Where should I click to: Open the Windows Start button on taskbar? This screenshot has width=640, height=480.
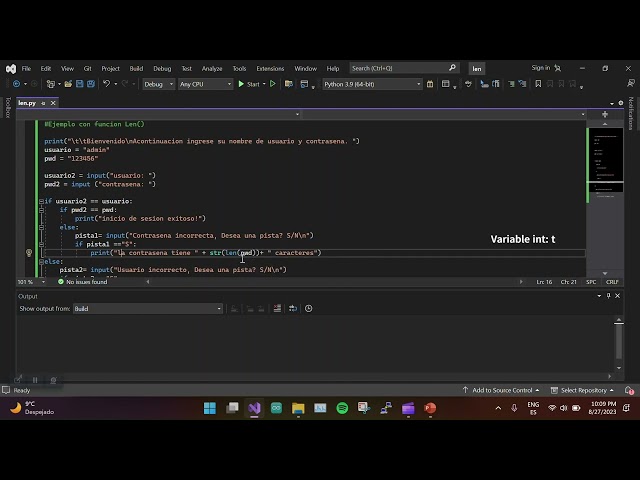[210, 408]
